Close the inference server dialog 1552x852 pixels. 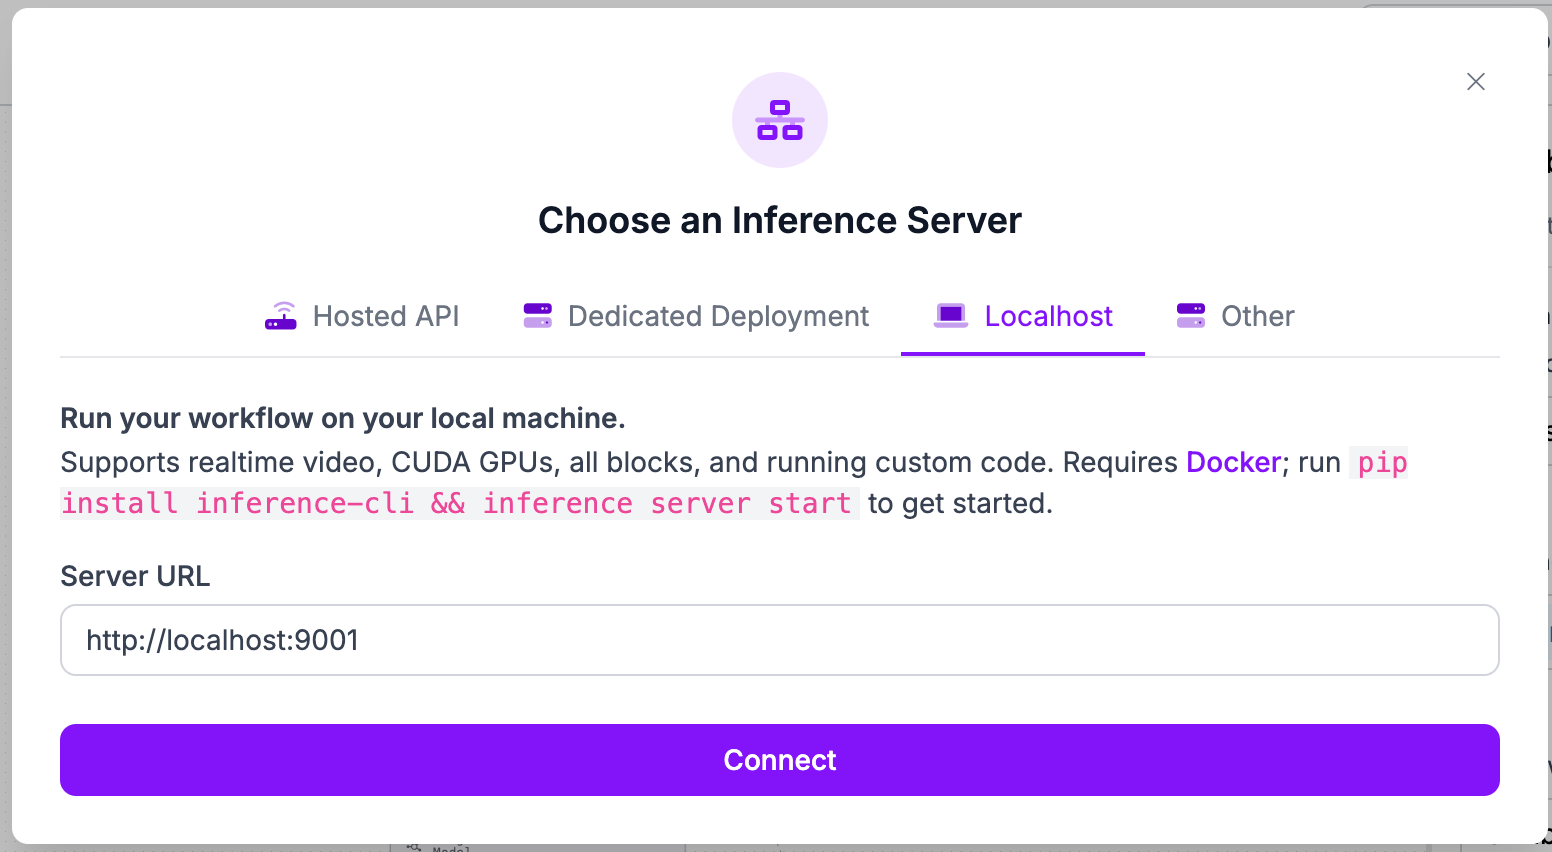(x=1475, y=82)
